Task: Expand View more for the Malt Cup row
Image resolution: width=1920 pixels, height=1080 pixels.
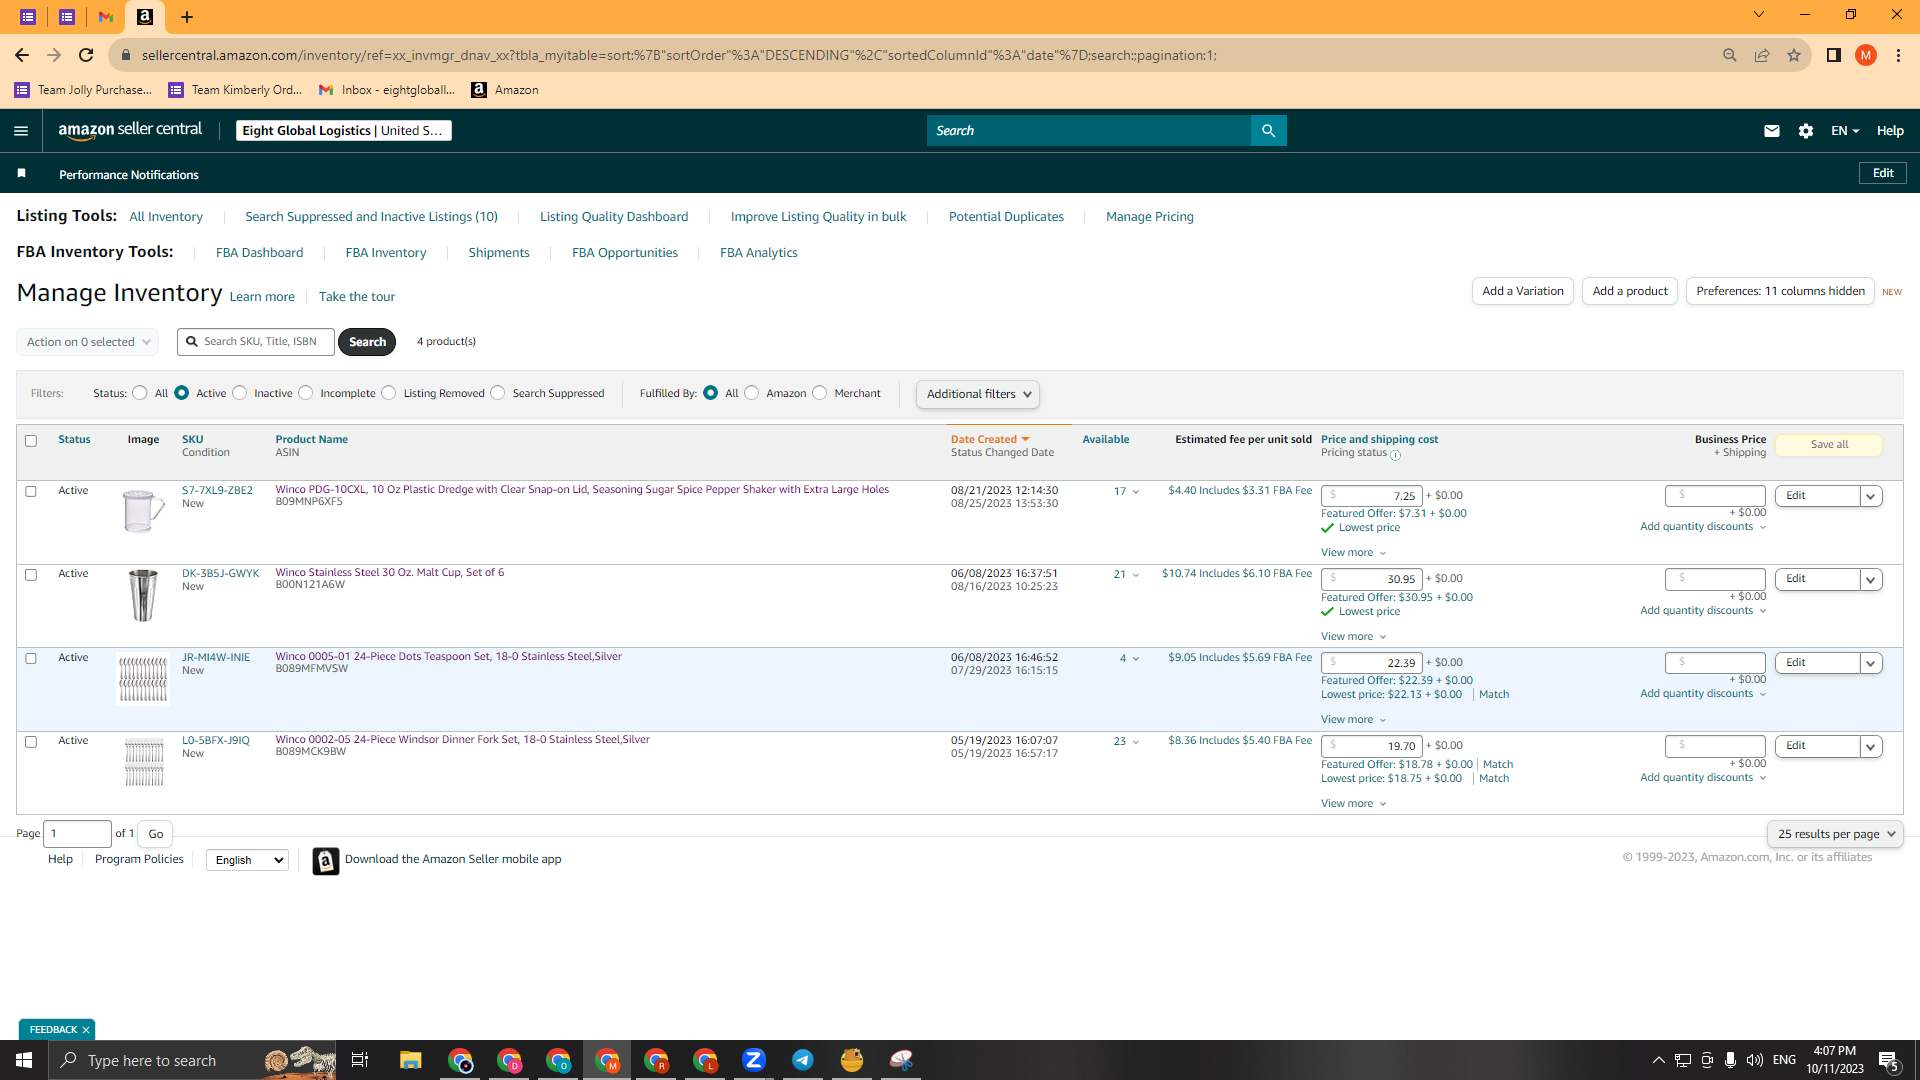Action: [x=1354, y=637]
